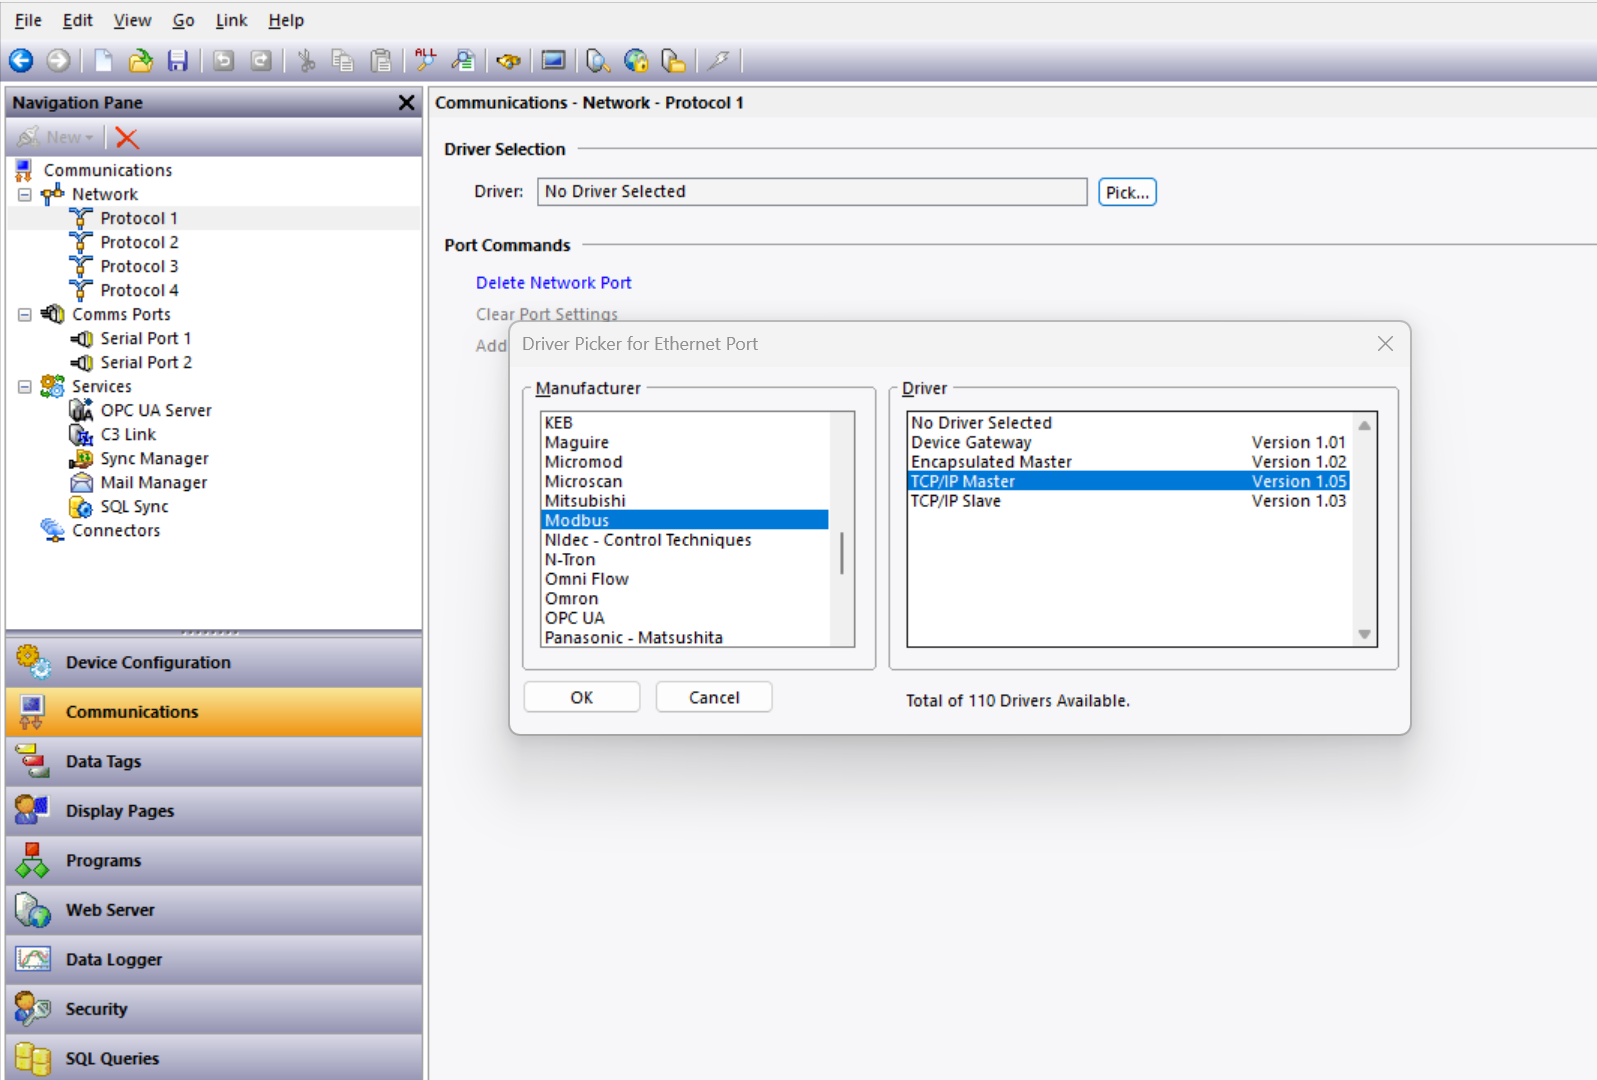Click the new document toolbar icon

point(103,61)
